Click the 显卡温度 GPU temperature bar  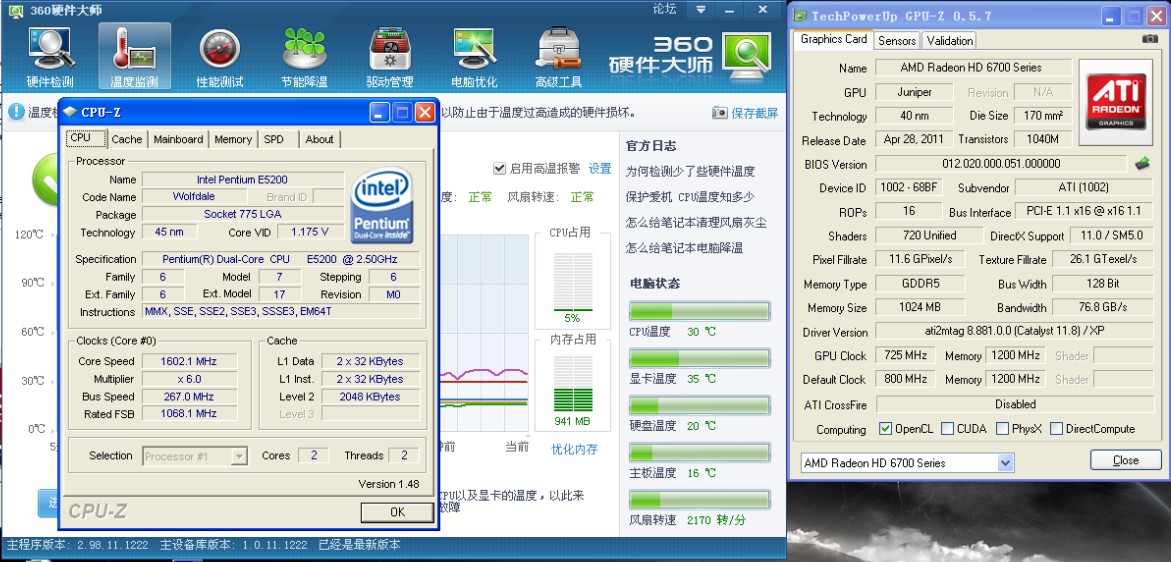click(x=699, y=358)
